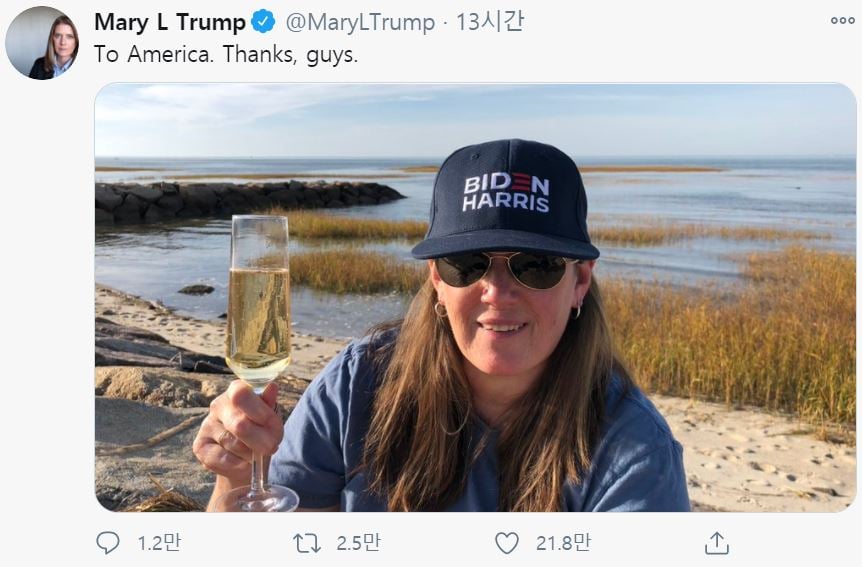Click the 1.2만 reply count
The image size is (862, 567).
point(159,543)
